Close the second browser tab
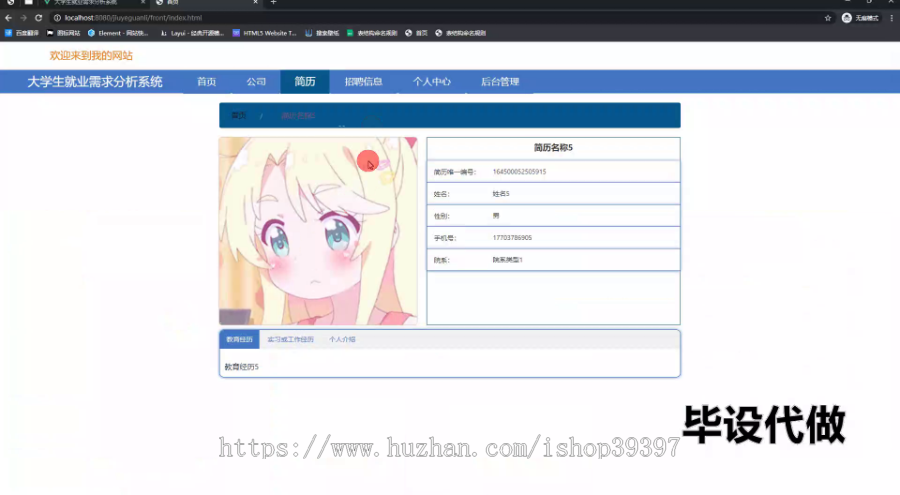Viewport: 900px width, 495px height. (255, 2)
